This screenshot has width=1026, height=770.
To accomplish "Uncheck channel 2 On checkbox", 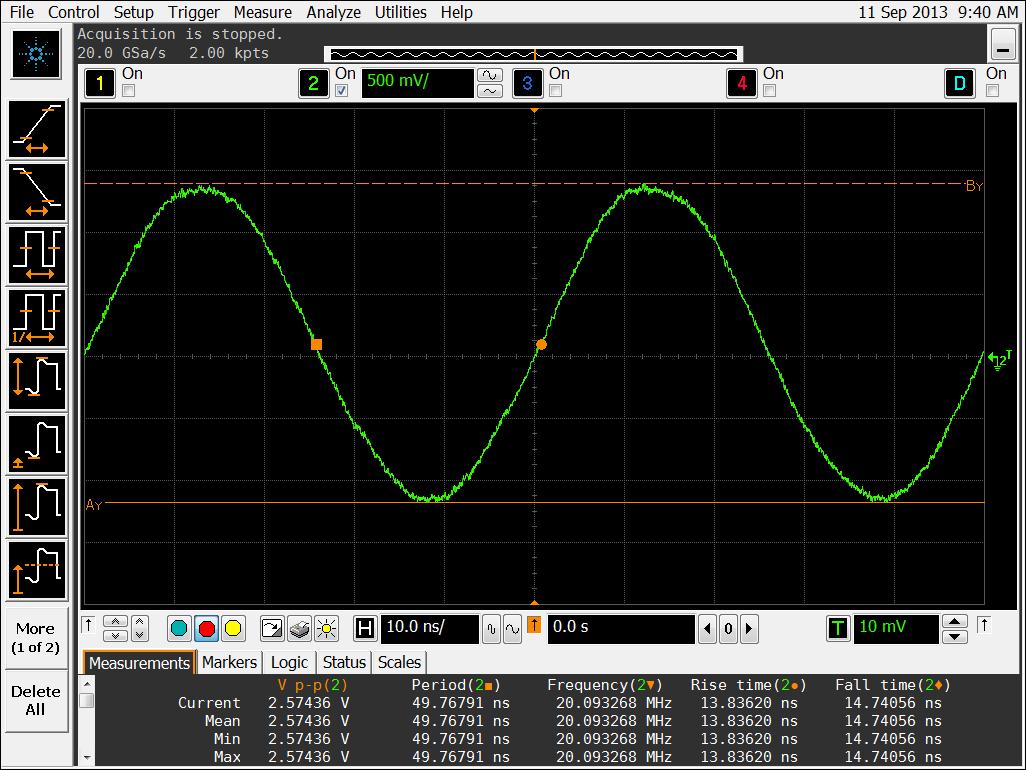I will click(x=342, y=91).
